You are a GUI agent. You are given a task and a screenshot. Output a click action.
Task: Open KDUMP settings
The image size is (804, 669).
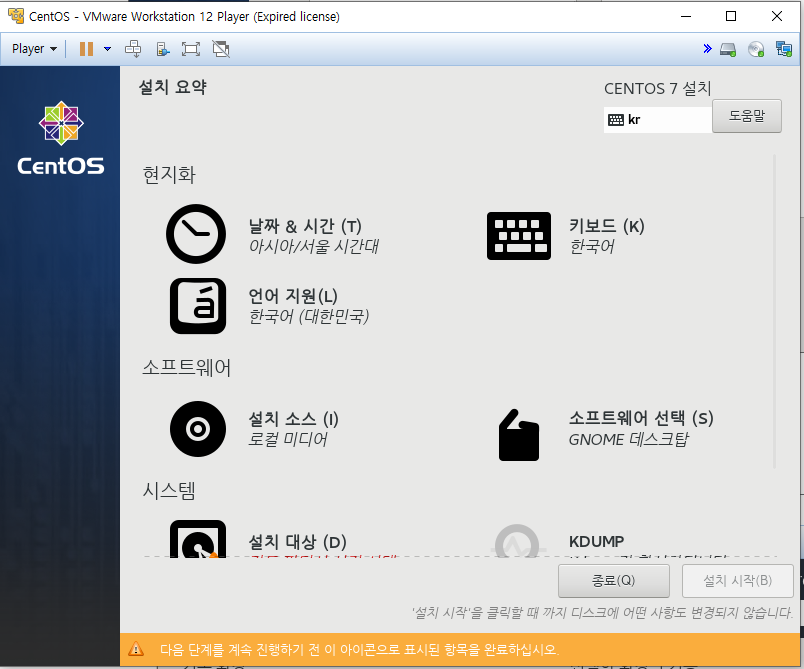(x=596, y=542)
